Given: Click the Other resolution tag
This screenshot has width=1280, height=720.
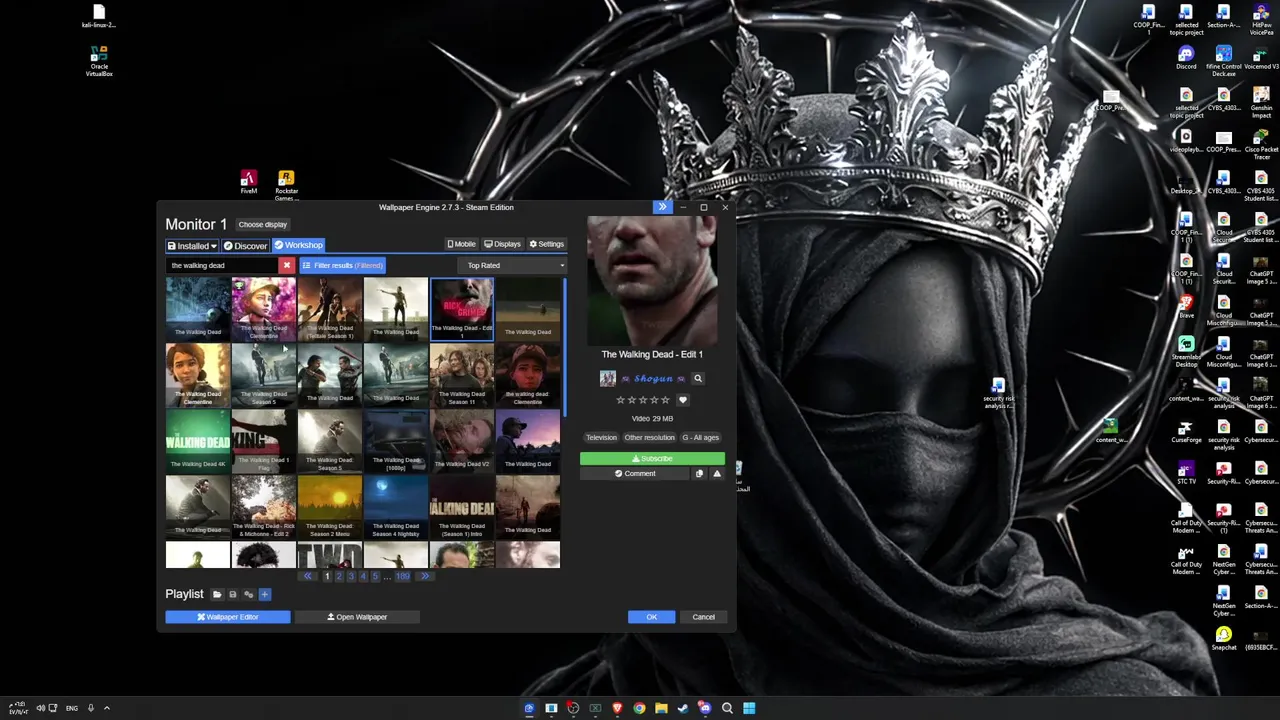Looking at the screenshot, I should pyautogui.click(x=649, y=437).
